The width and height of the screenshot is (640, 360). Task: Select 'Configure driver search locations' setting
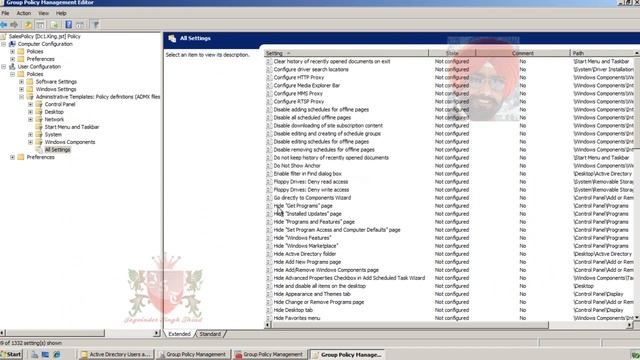tap(311, 69)
